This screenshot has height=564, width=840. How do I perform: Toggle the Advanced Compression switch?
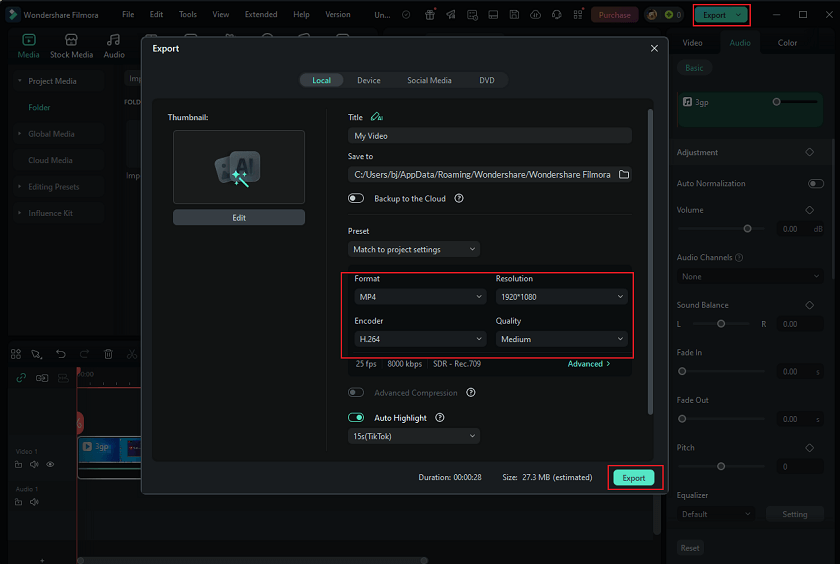(356, 393)
